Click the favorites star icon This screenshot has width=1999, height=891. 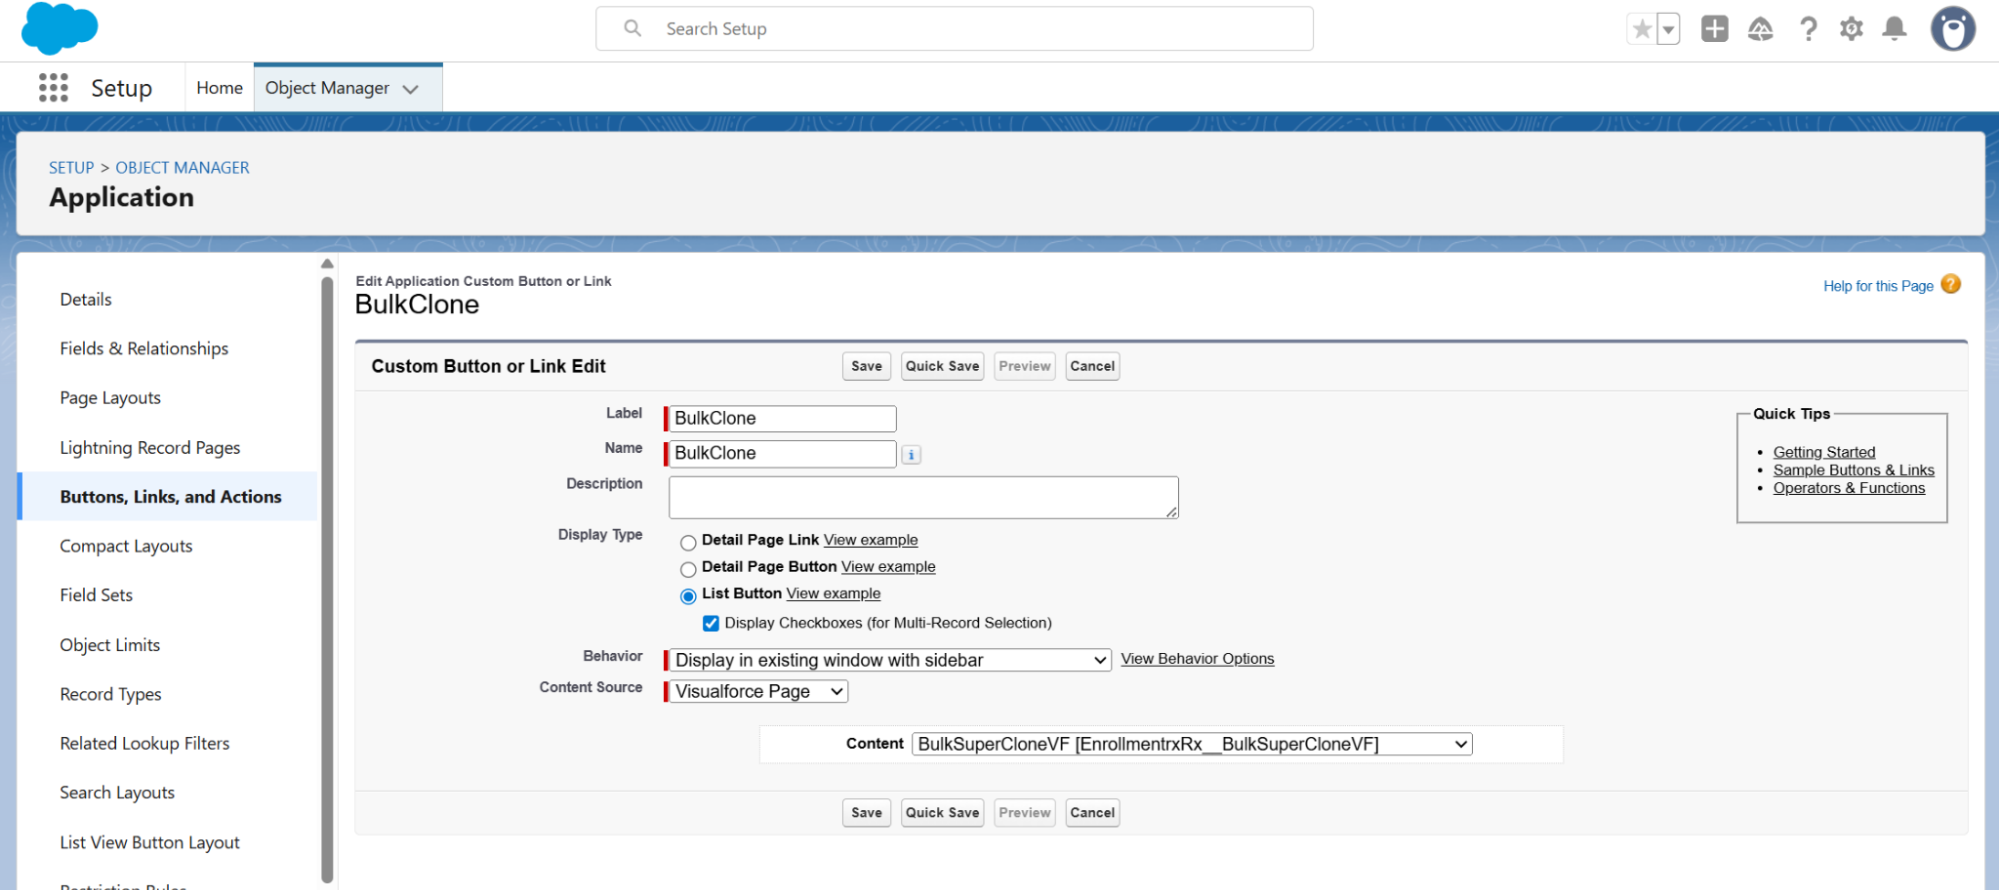(x=1641, y=29)
